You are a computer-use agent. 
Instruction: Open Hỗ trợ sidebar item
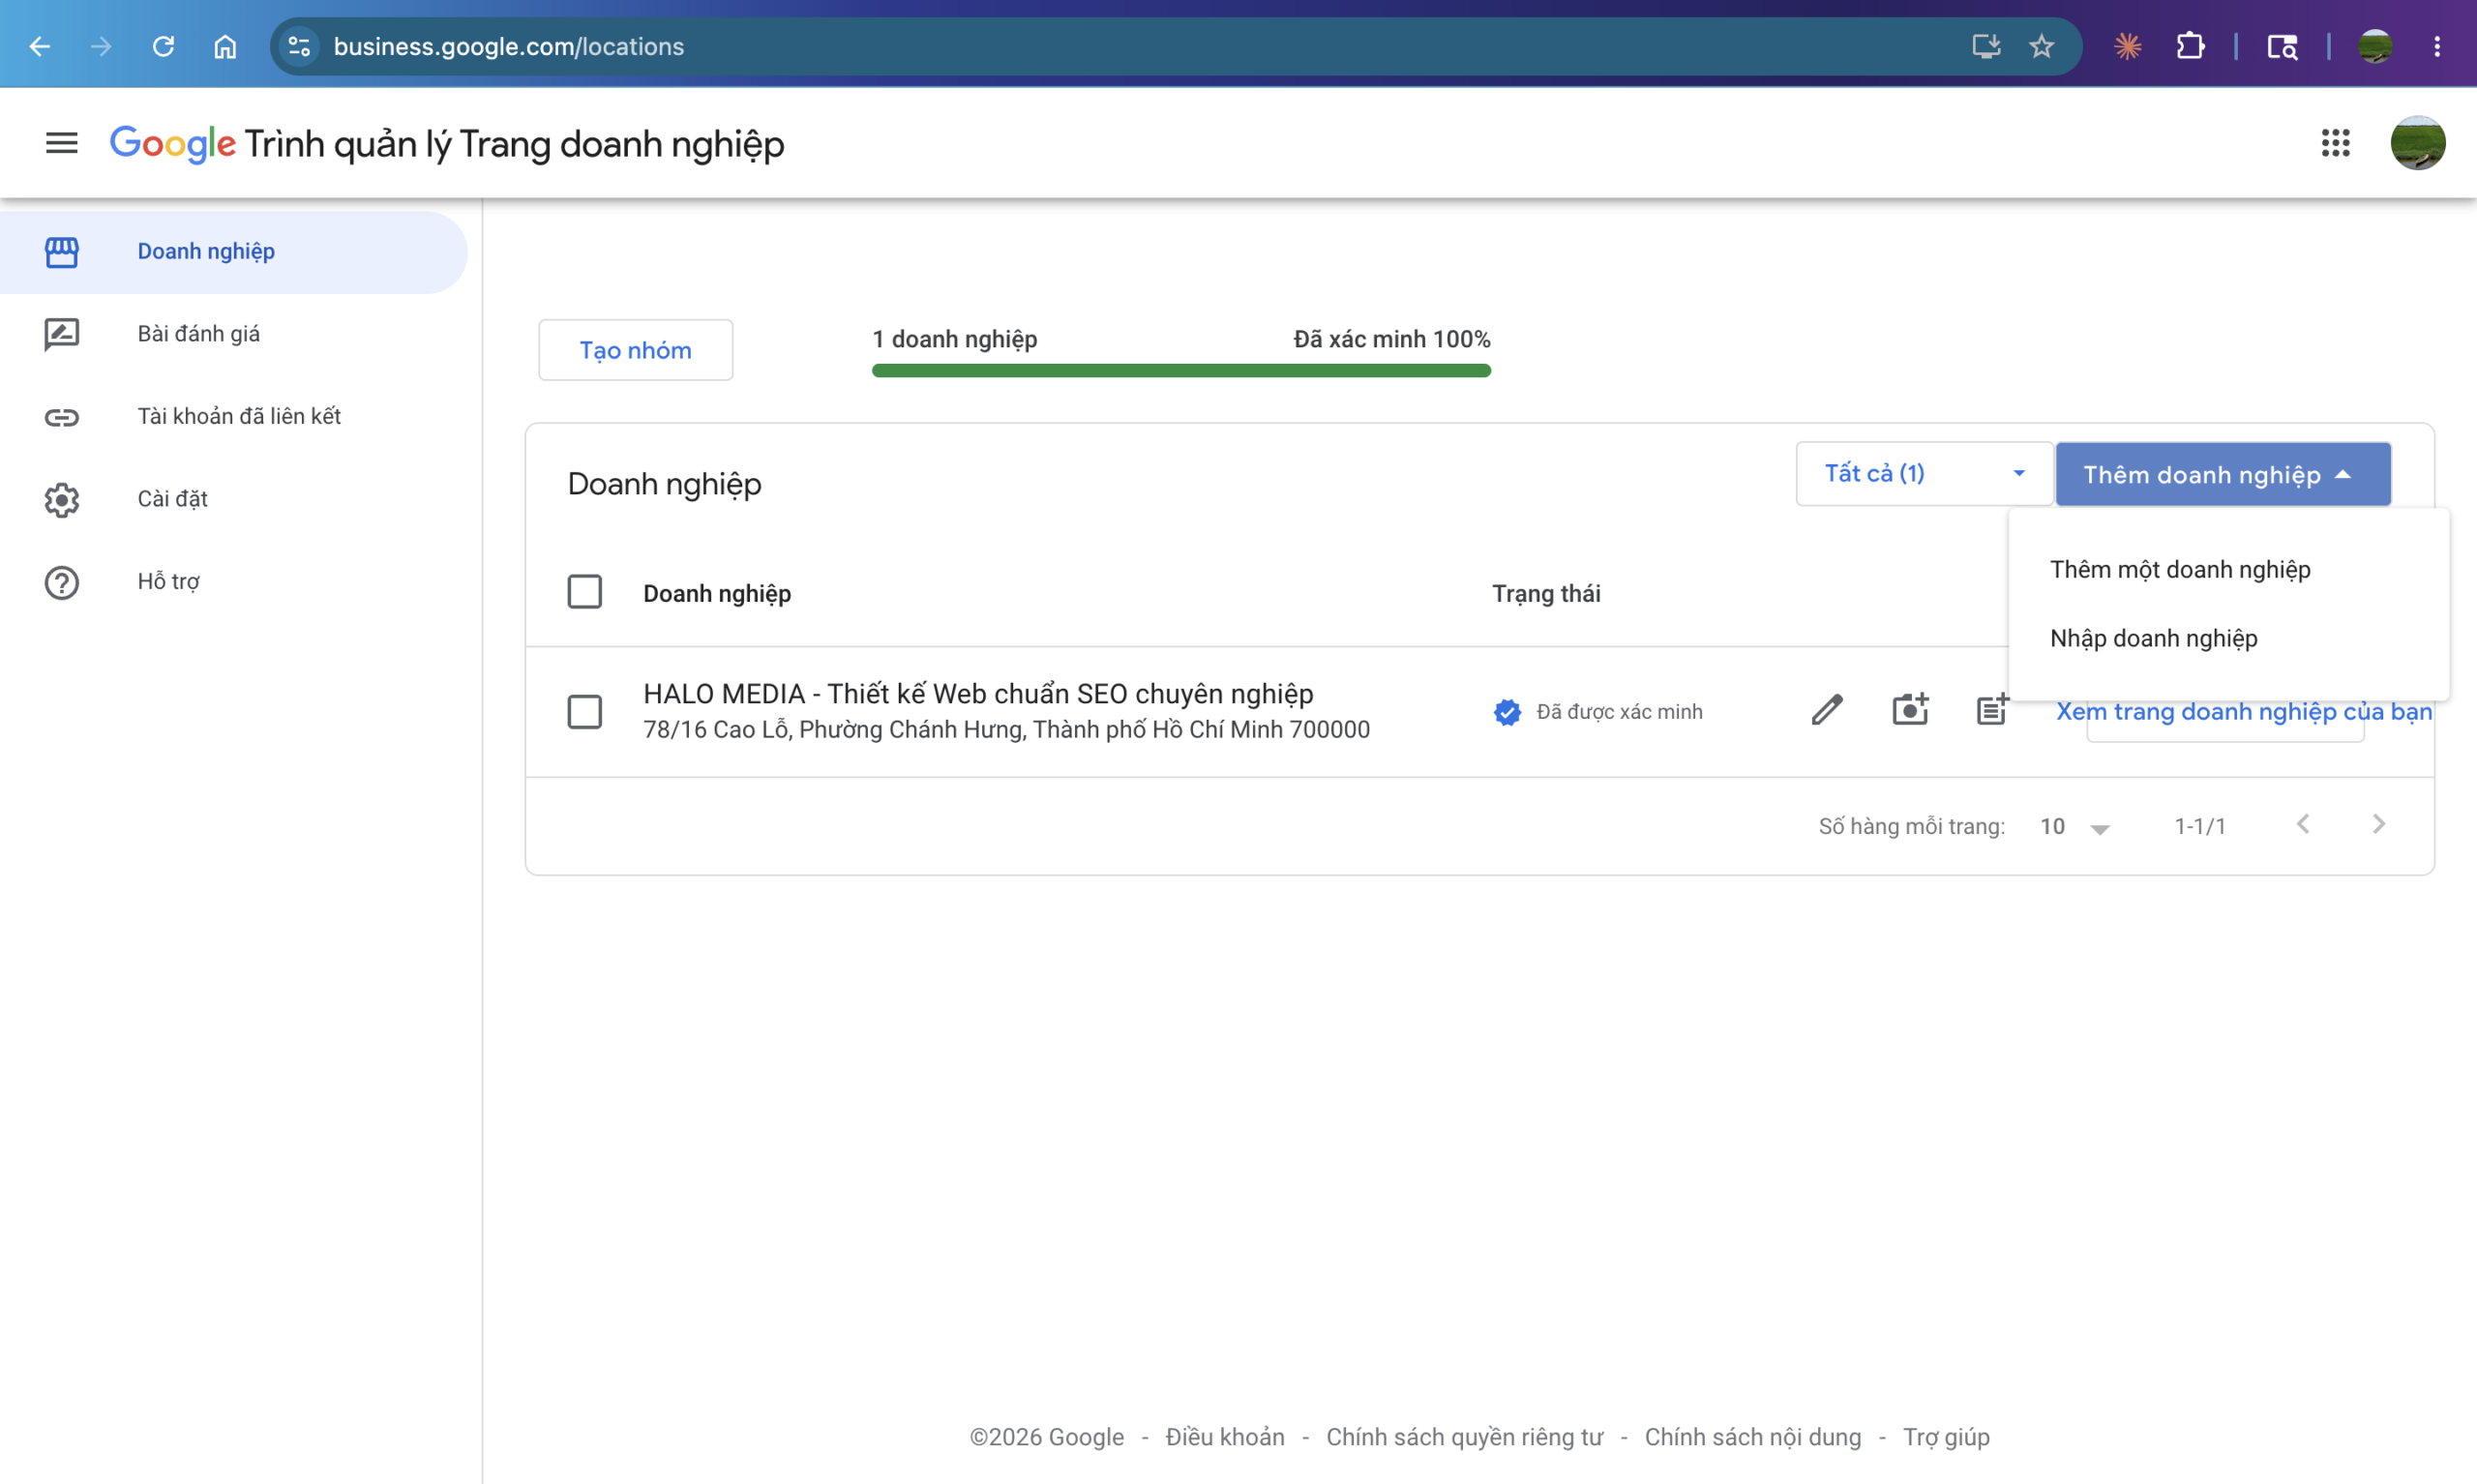[x=234, y=582]
